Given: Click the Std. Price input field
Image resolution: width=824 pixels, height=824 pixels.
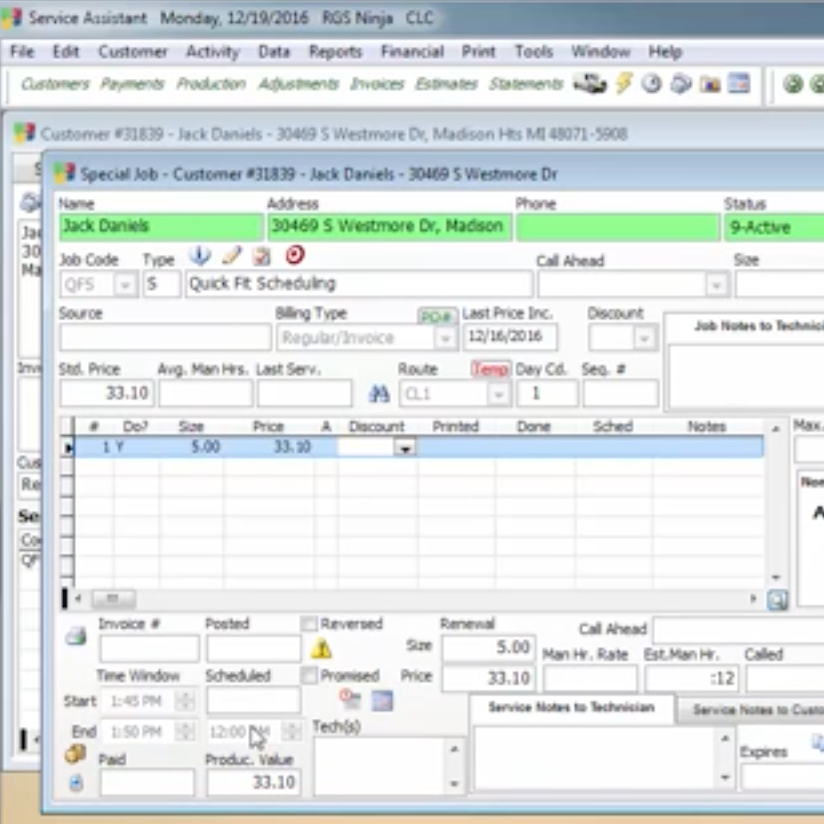Looking at the screenshot, I should (x=106, y=394).
